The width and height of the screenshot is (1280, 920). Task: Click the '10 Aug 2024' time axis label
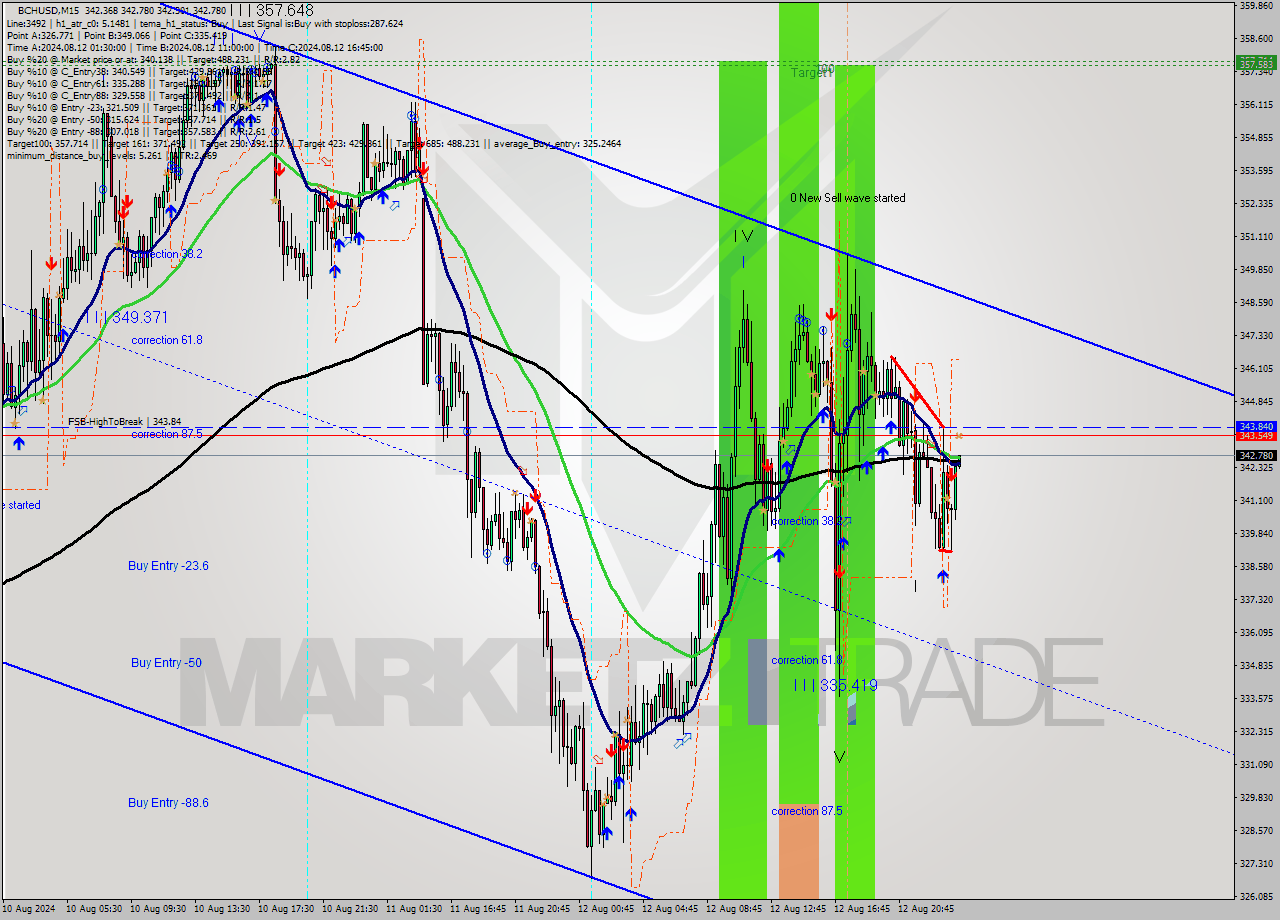click(x=29, y=909)
